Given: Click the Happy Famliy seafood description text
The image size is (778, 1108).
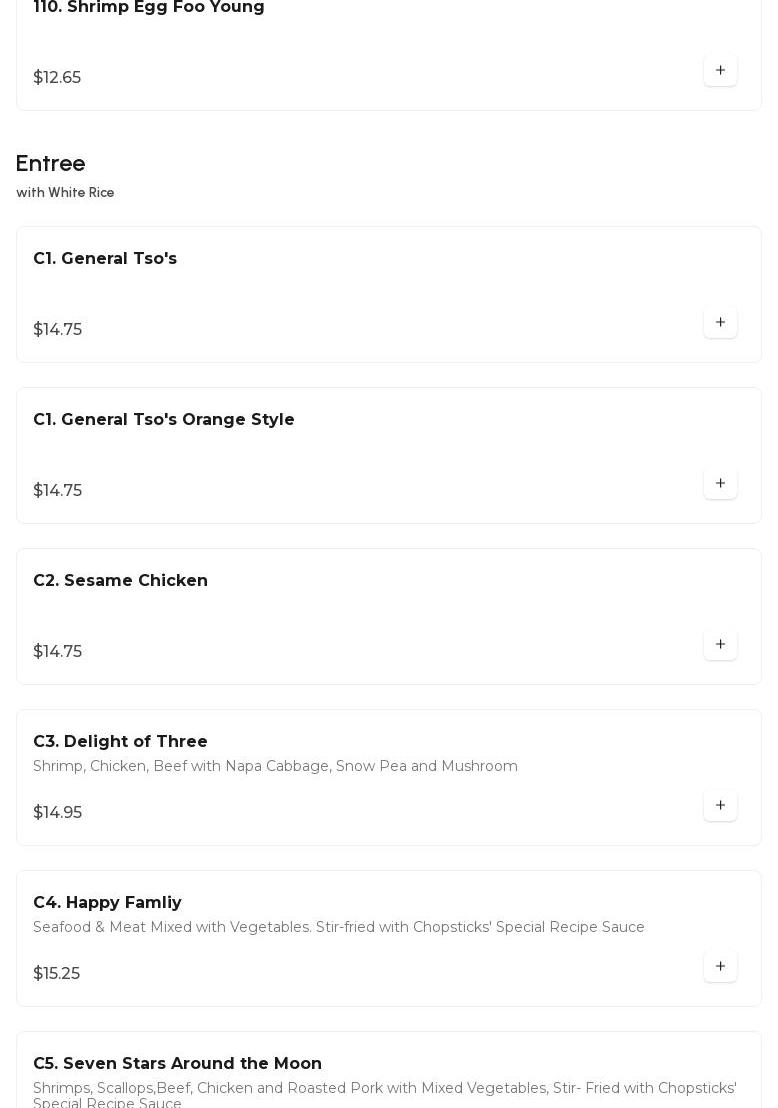Looking at the screenshot, I should pyautogui.click(x=339, y=928).
